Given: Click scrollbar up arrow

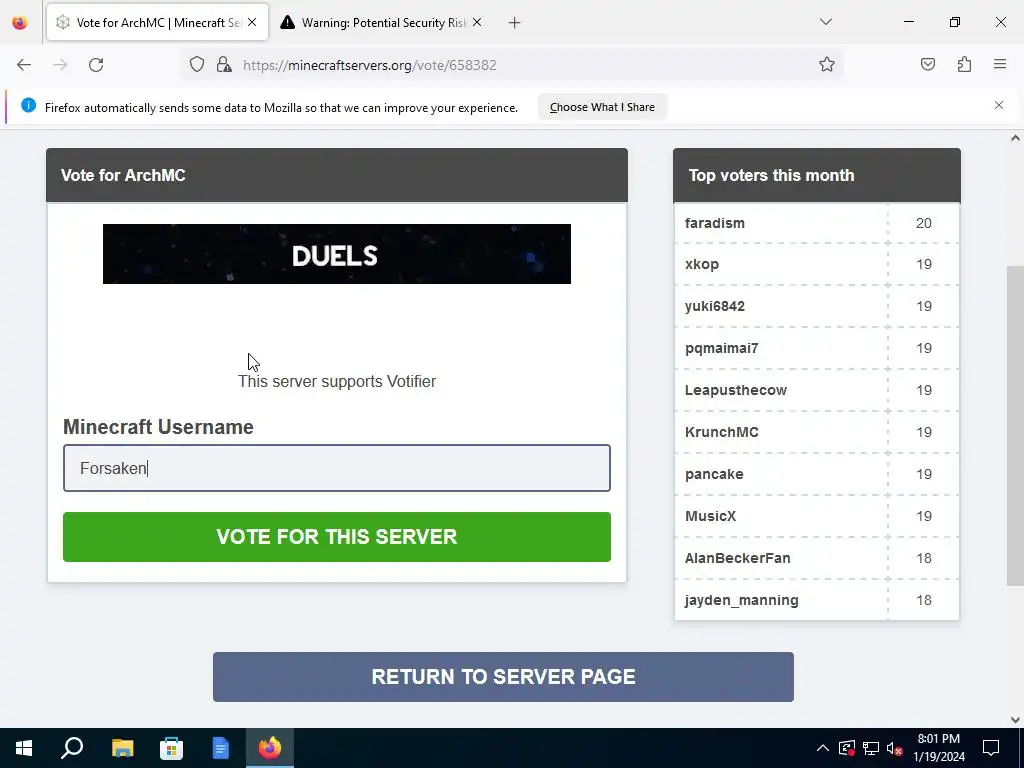Looking at the screenshot, I should point(1015,138).
